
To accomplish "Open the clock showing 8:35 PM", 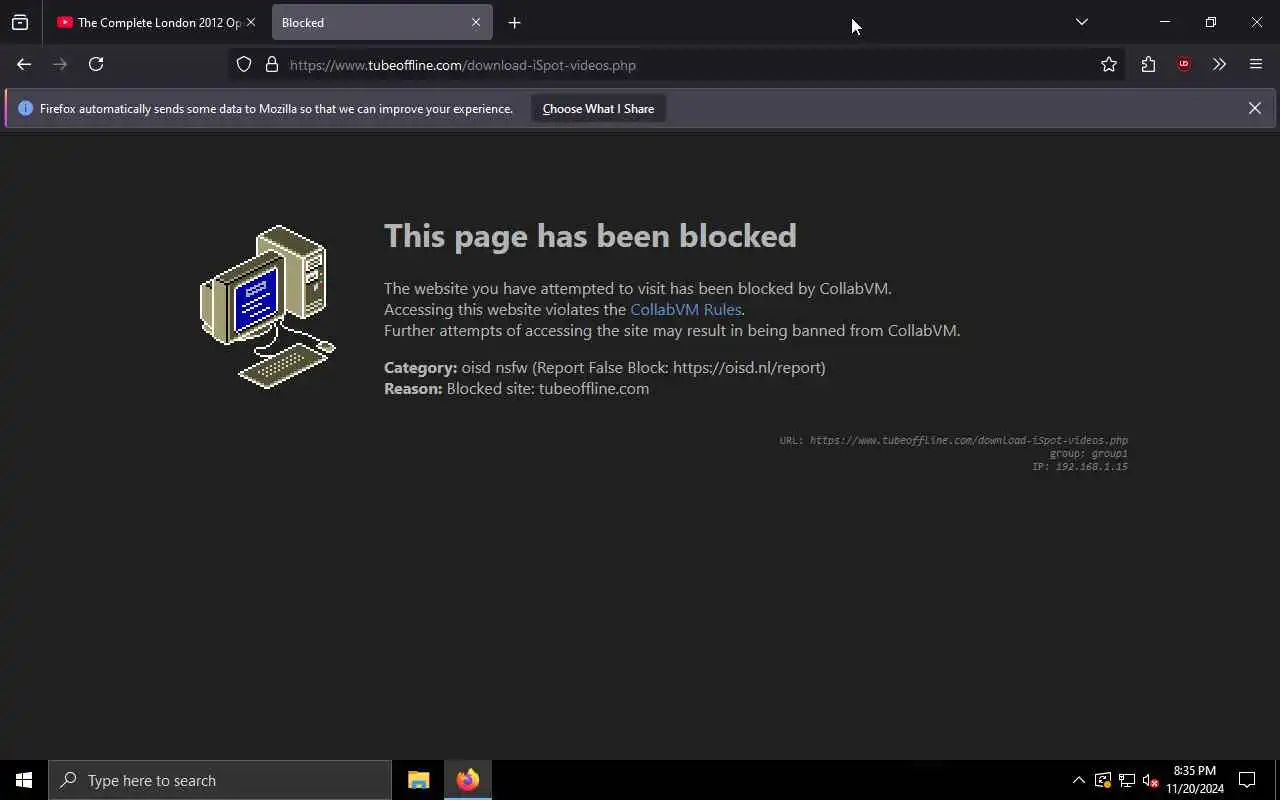I will [1194, 780].
